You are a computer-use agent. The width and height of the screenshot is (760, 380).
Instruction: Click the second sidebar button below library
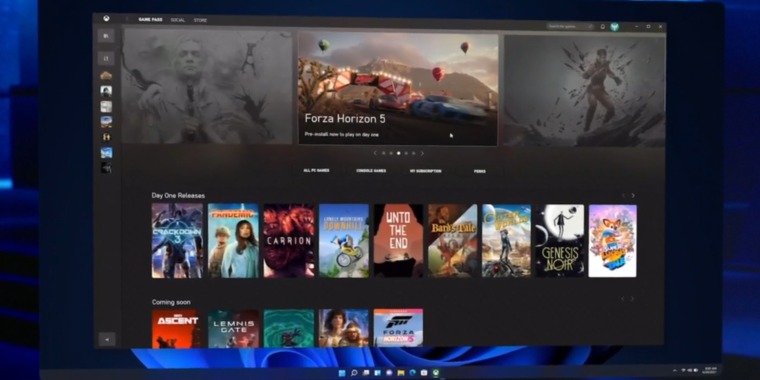(x=106, y=59)
